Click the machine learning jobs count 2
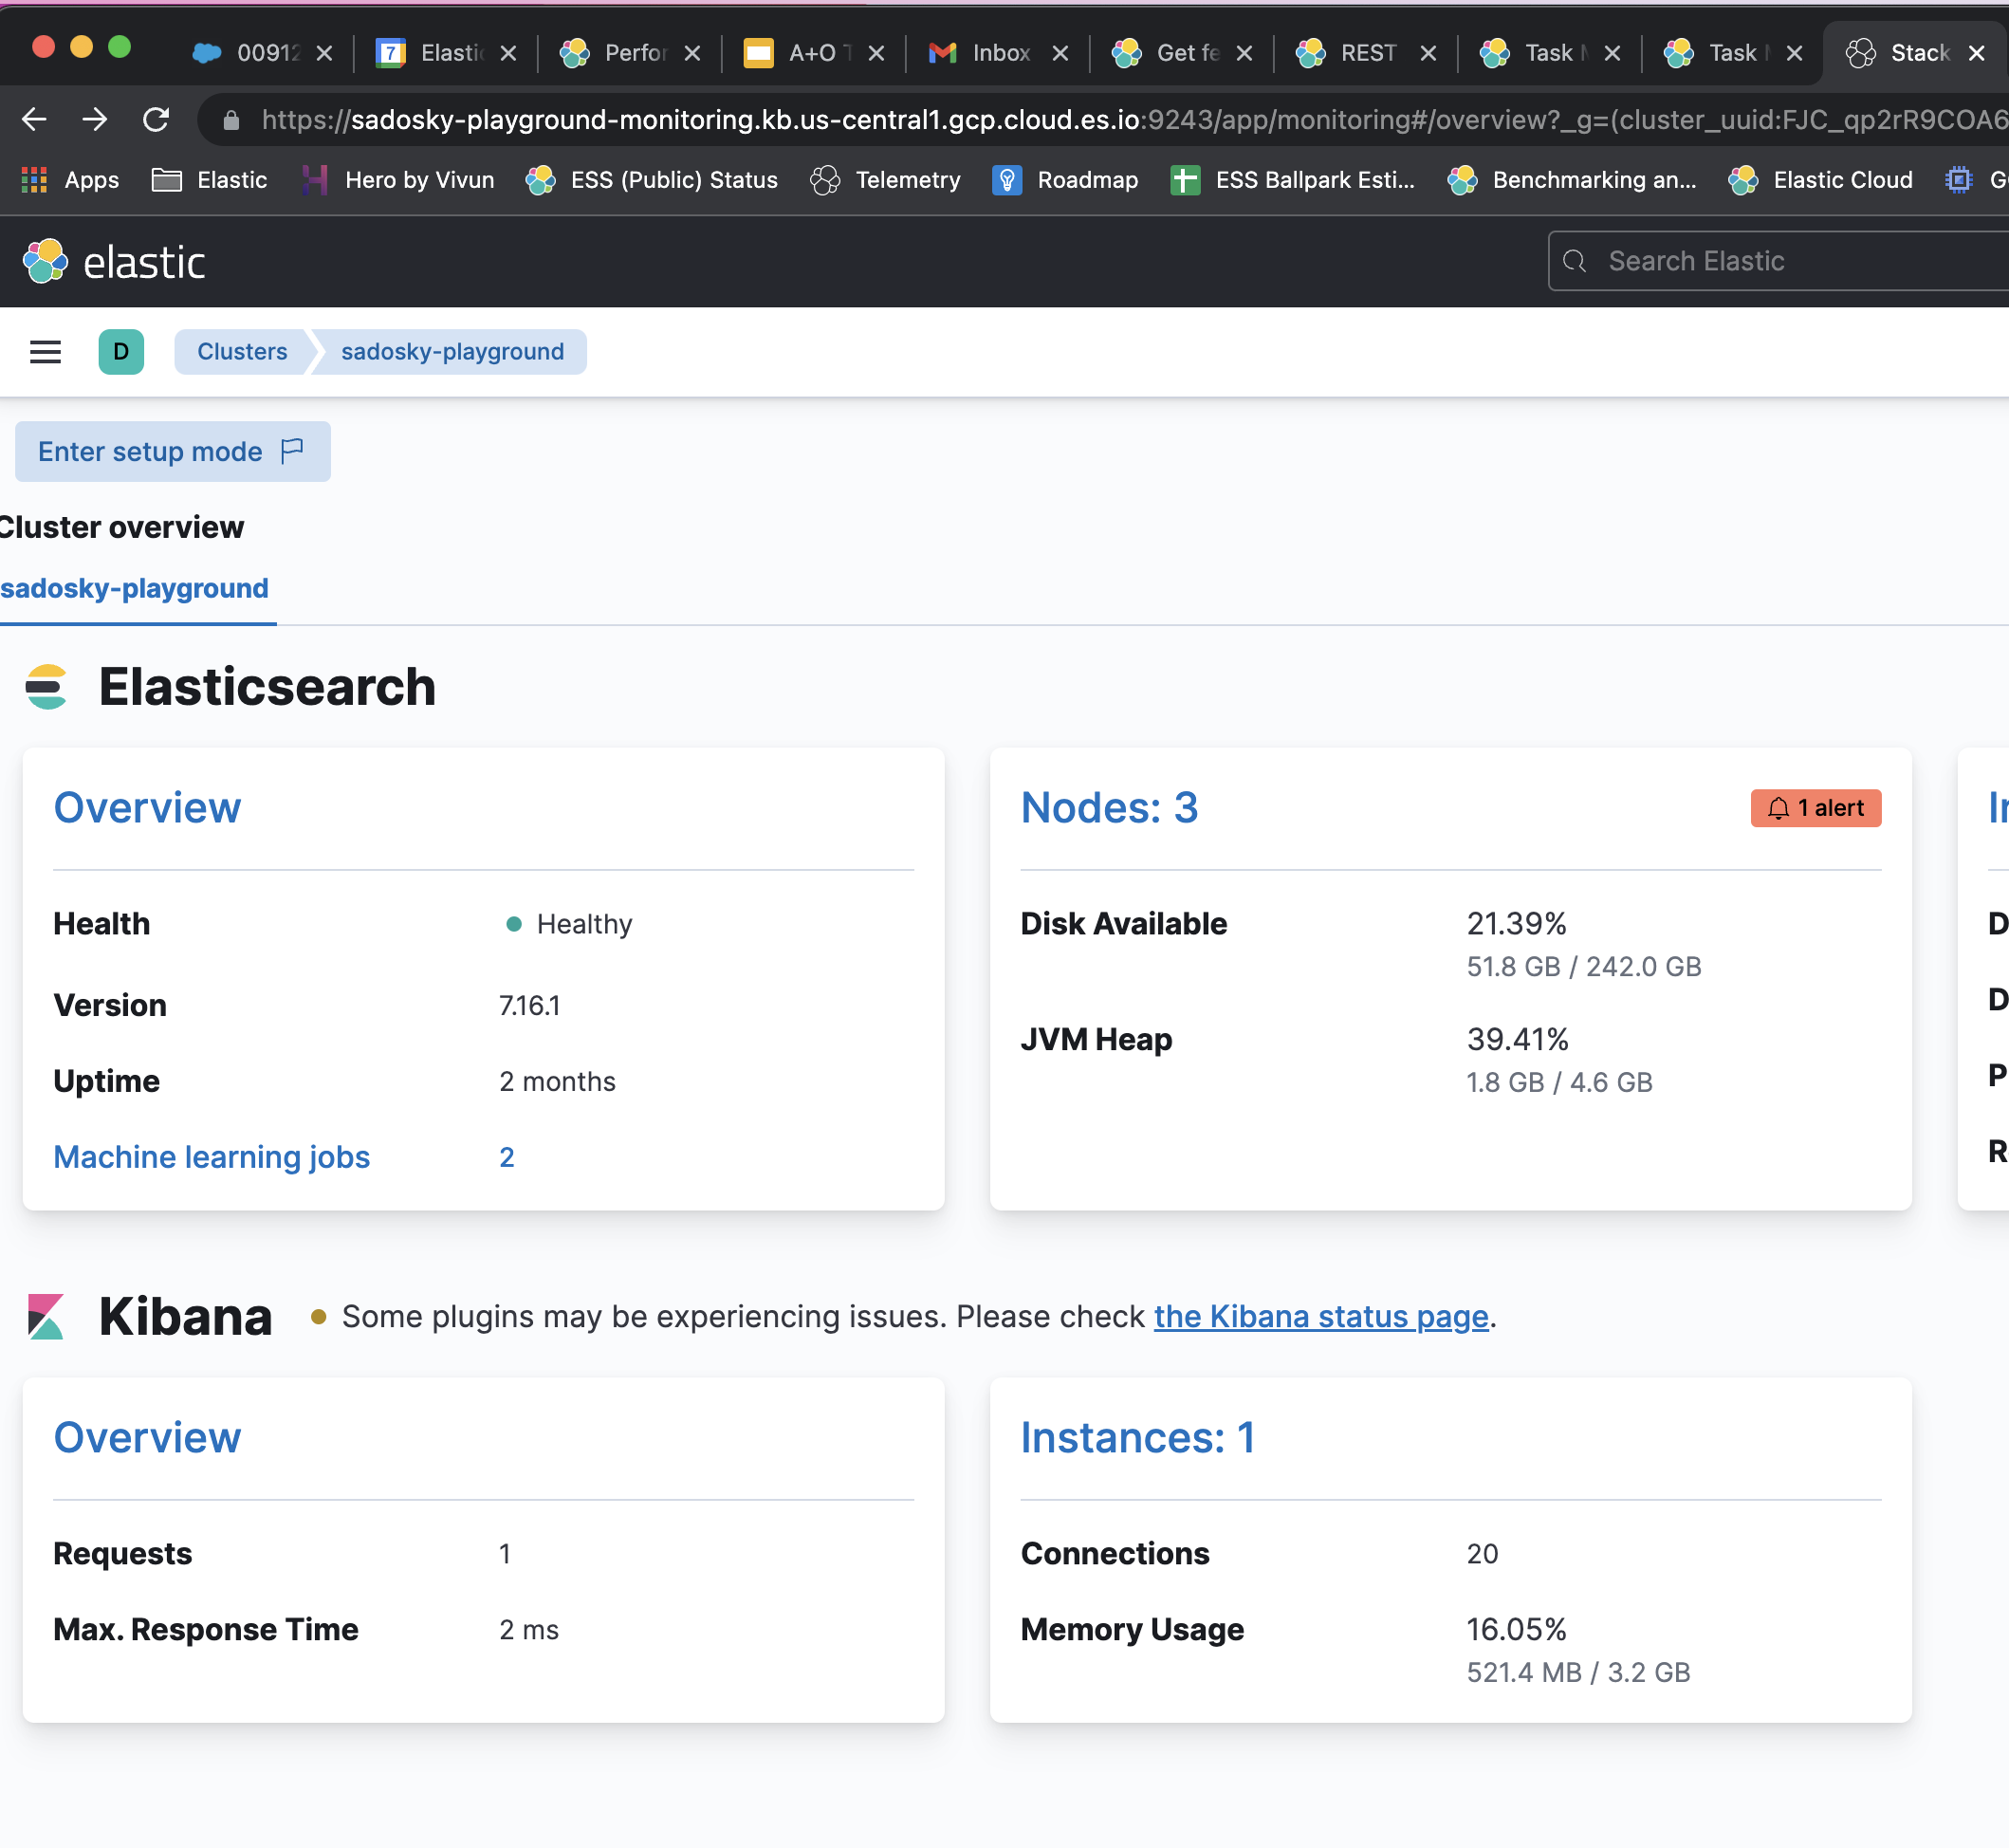Image resolution: width=2009 pixels, height=1848 pixels. [x=507, y=1157]
